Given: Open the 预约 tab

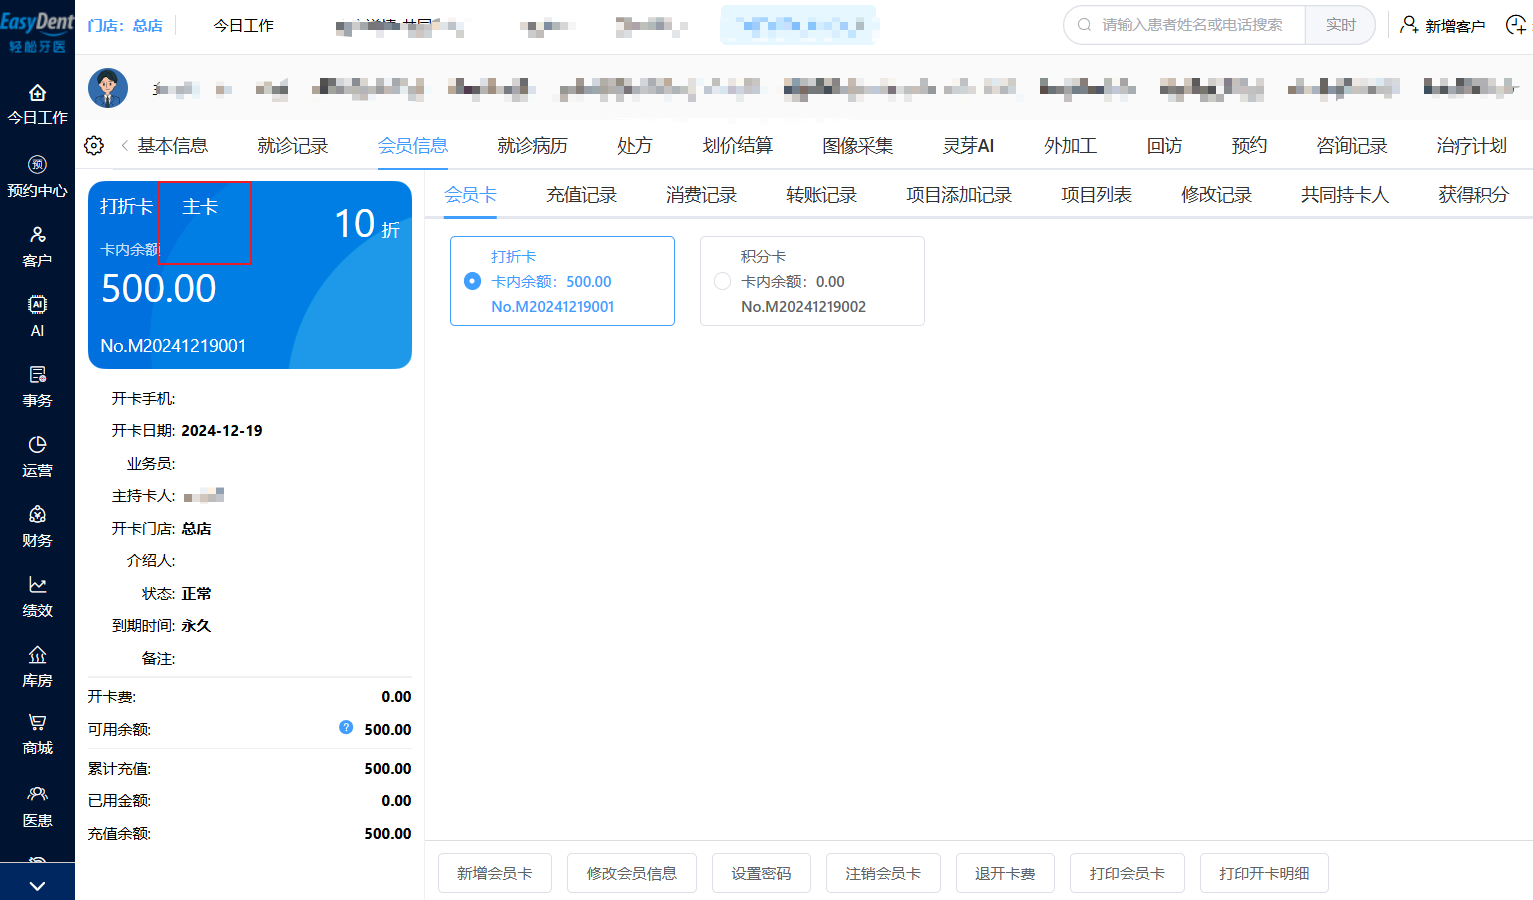Looking at the screenshot, I should click(1249, 146).
